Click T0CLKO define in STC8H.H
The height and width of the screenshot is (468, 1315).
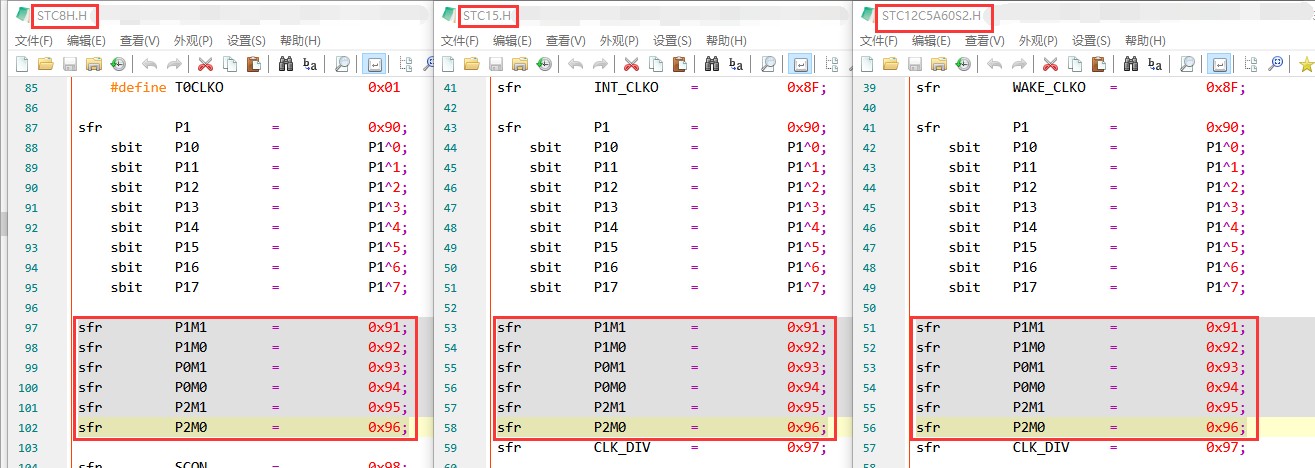[255, 87]
